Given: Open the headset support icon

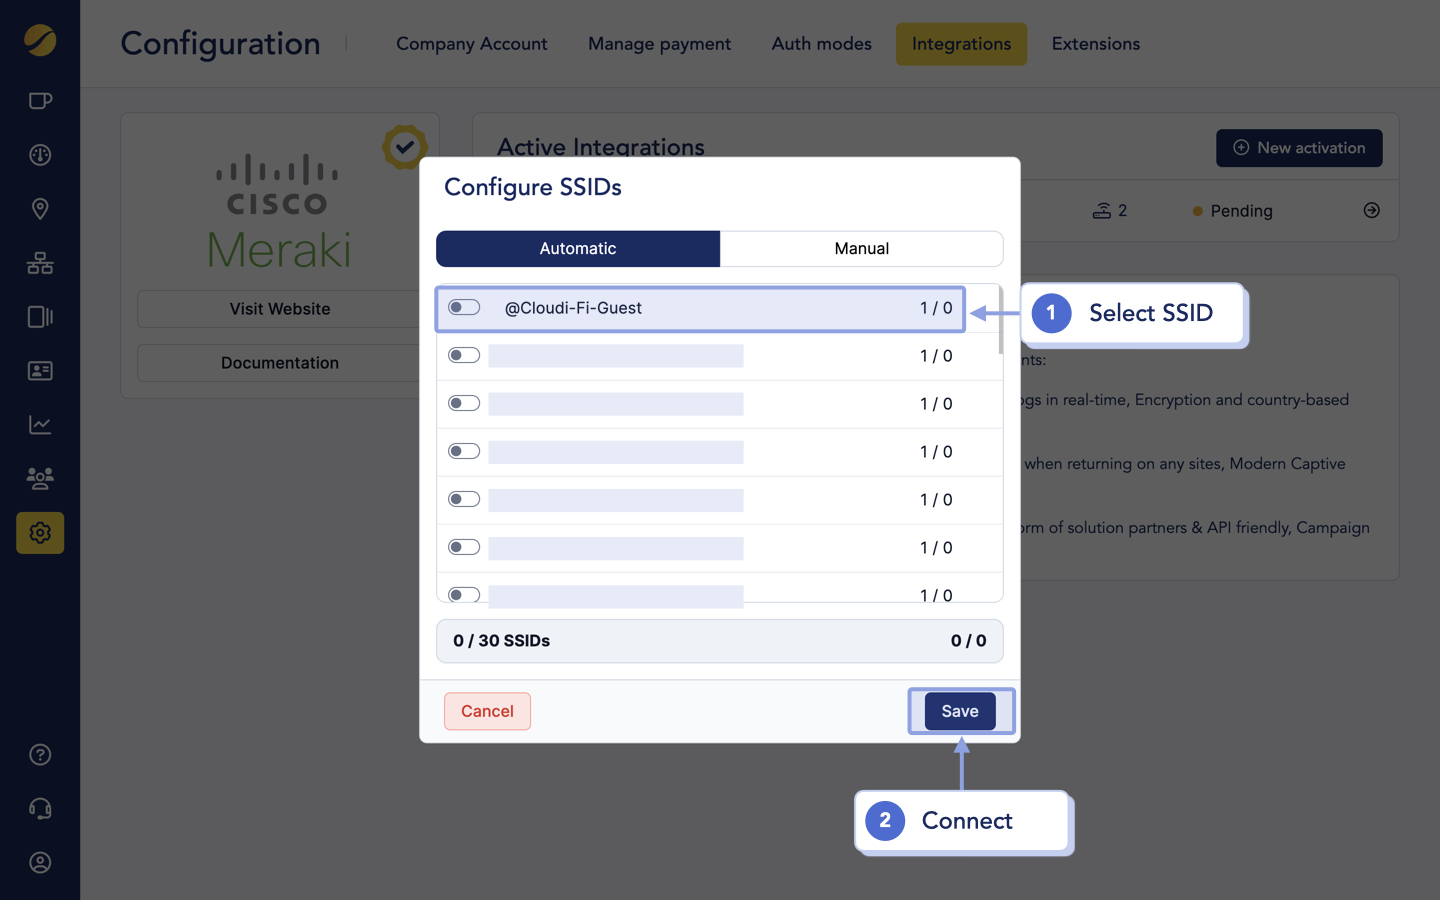Looking at the screenshot, I should [40, 809].
